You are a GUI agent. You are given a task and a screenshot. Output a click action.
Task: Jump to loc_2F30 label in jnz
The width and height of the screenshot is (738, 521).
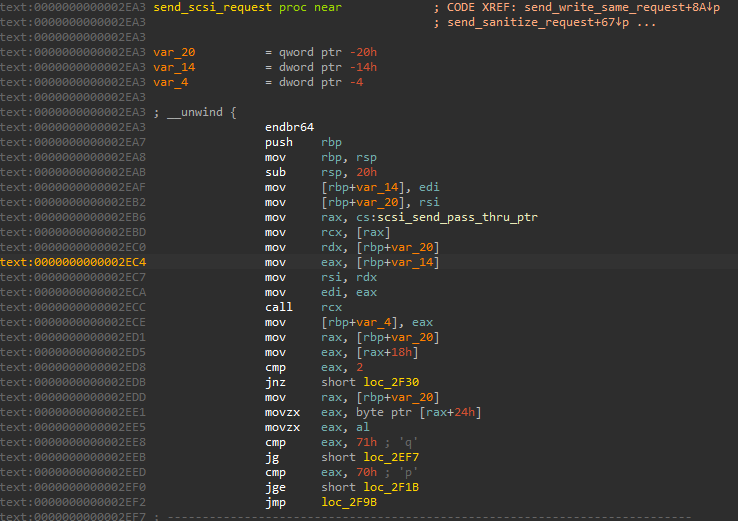[391, 383]
